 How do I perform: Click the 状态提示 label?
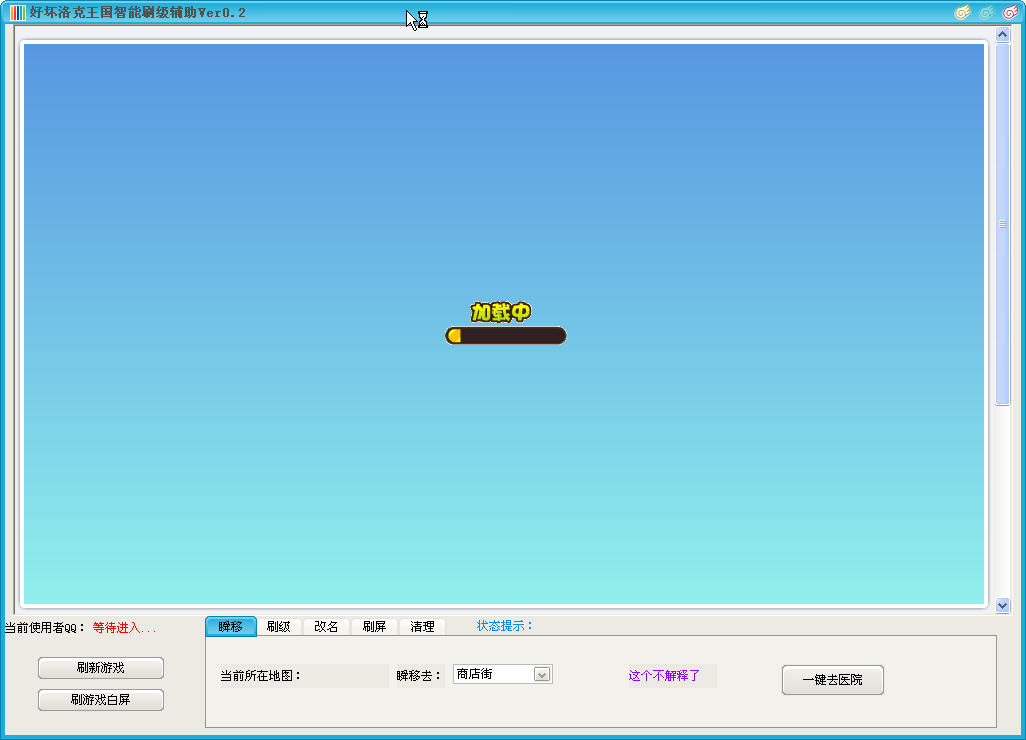504,626
